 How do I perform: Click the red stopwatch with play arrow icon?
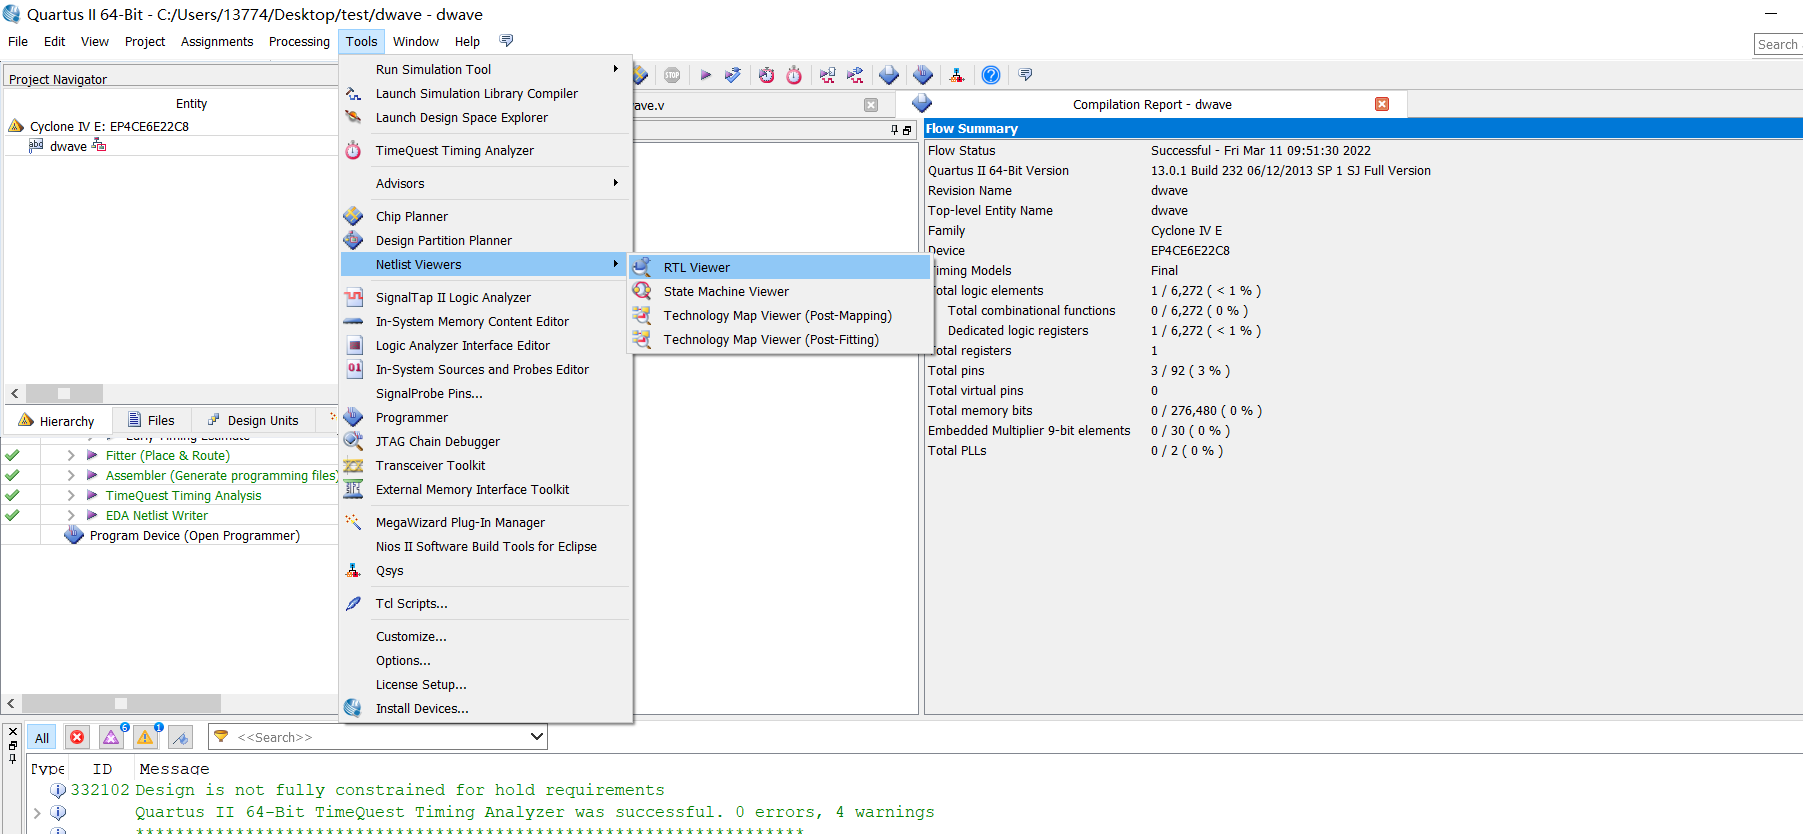(x=766, y=75)
